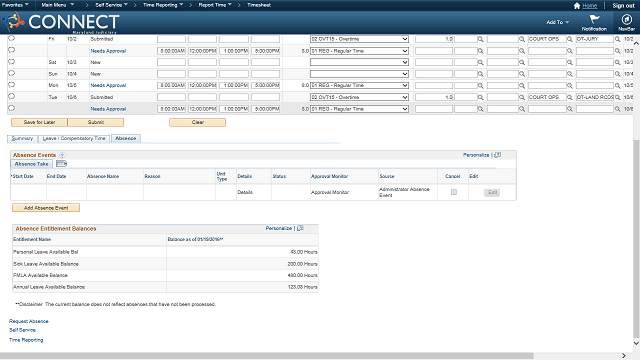Select the Absence Take tab
Screen dimensions: 640x360
[31, 164]
